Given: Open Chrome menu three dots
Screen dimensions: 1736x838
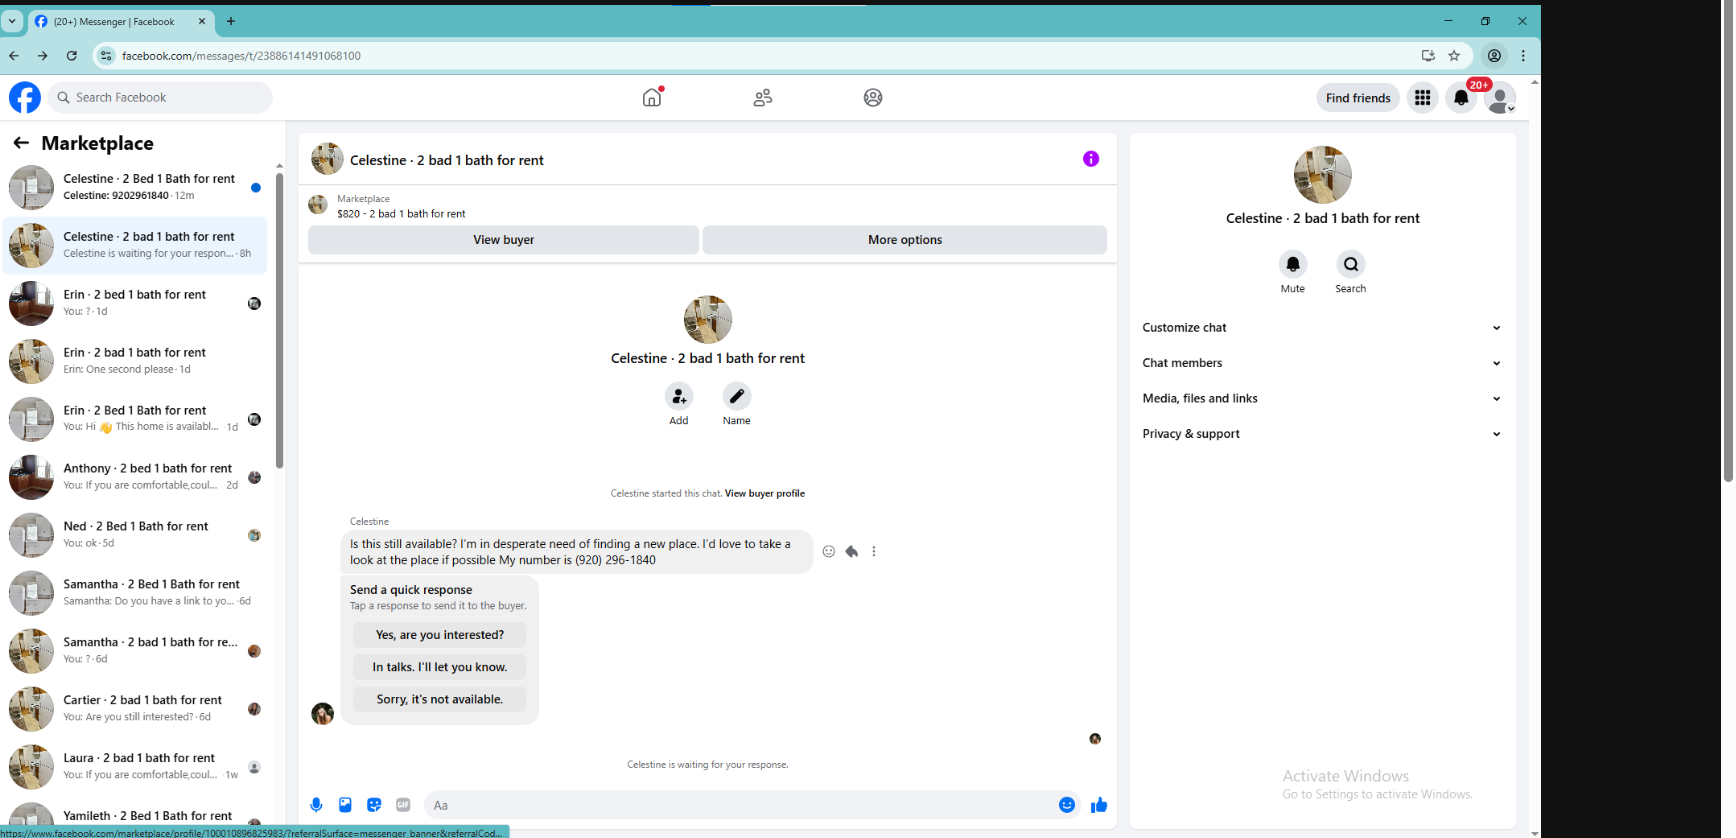Looking at the screenshot, I should pos(1523,56).
